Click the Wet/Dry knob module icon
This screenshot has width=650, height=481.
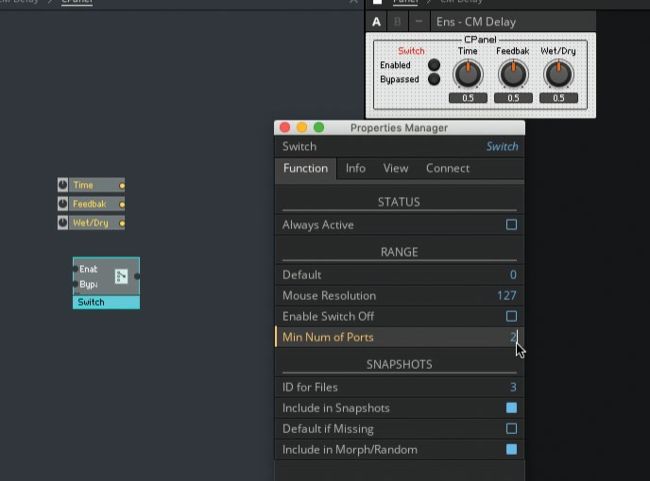click(x=64, y=223)
